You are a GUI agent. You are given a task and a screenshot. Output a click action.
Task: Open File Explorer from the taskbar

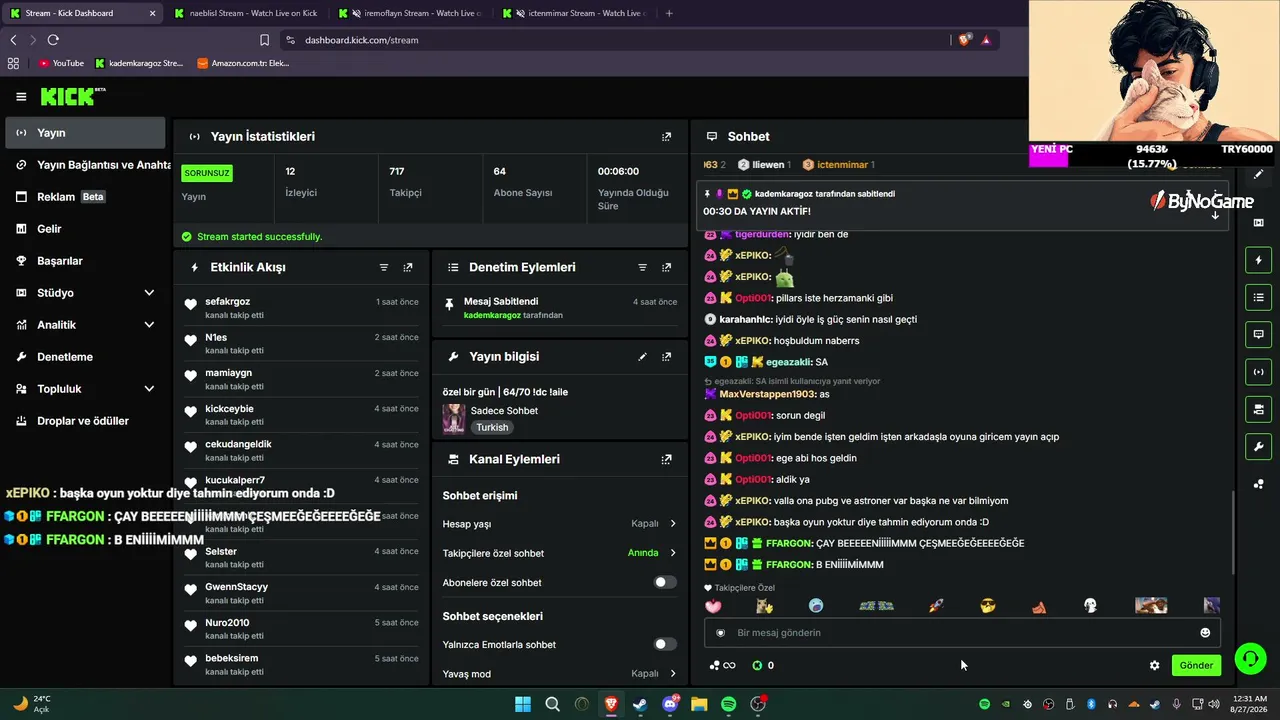click(x=699, y=705)
